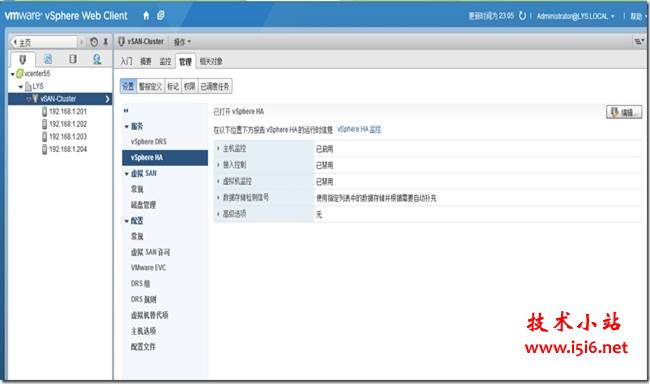Select the 权限 sub-tab
The width and height of the screenshot is (650, 384).
tap(189, 86)
